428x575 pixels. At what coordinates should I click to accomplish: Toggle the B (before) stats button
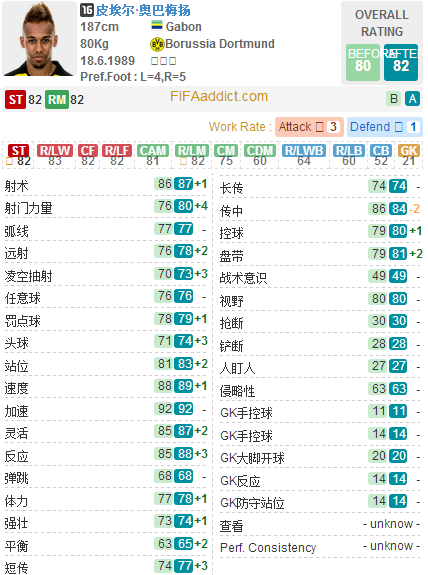(394, 99)
